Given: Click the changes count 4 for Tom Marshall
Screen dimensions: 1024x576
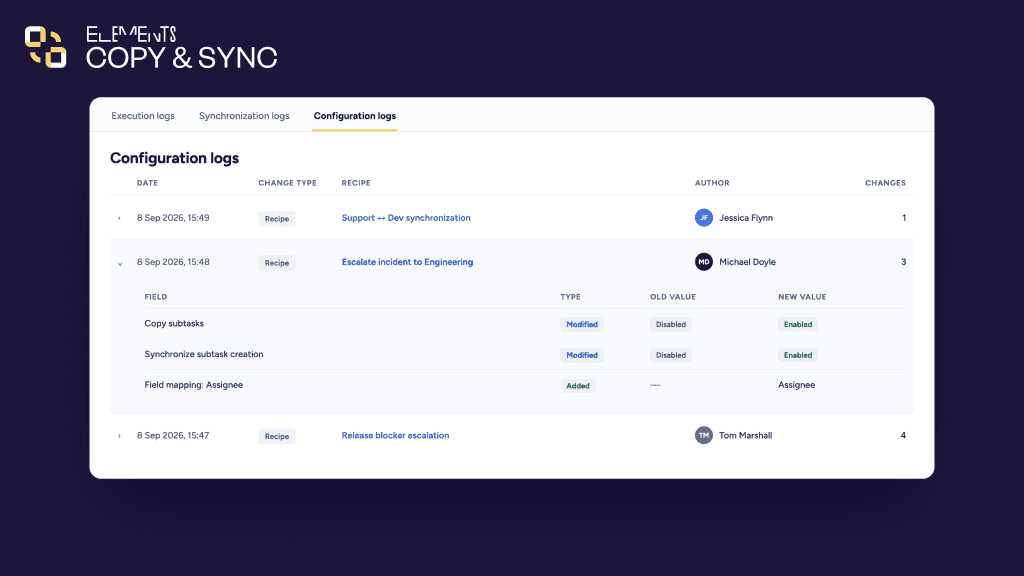Looking at the screenshot, I should click(903, 435).
